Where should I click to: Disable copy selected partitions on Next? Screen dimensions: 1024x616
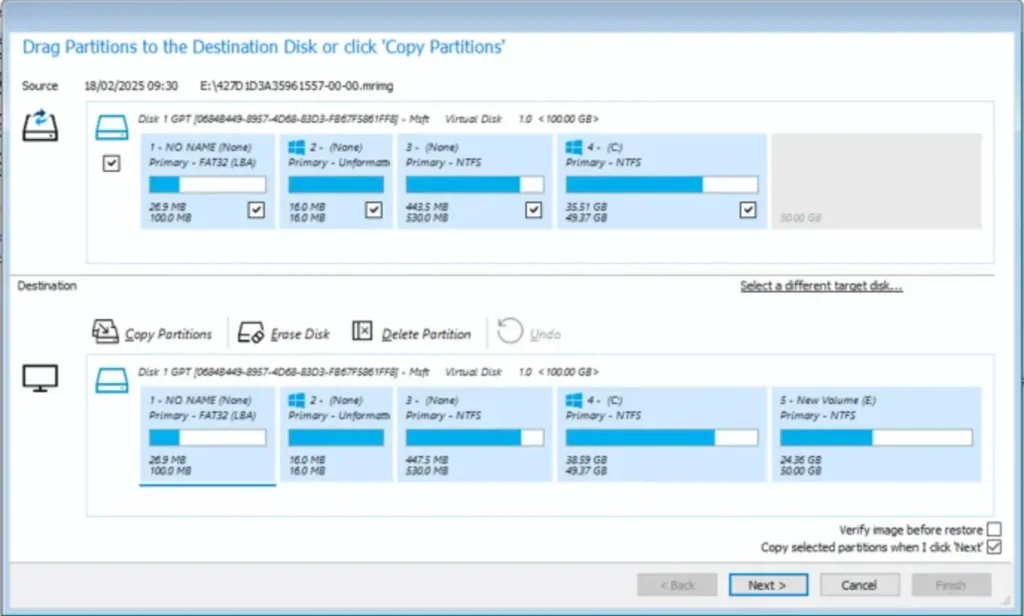tap(994, 546)
